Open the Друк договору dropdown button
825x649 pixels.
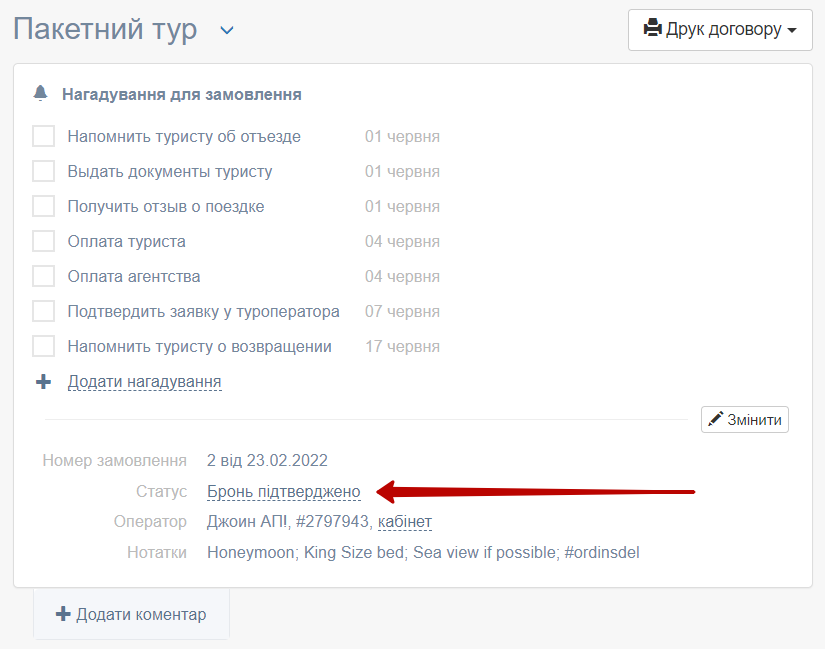pos(720,30)
